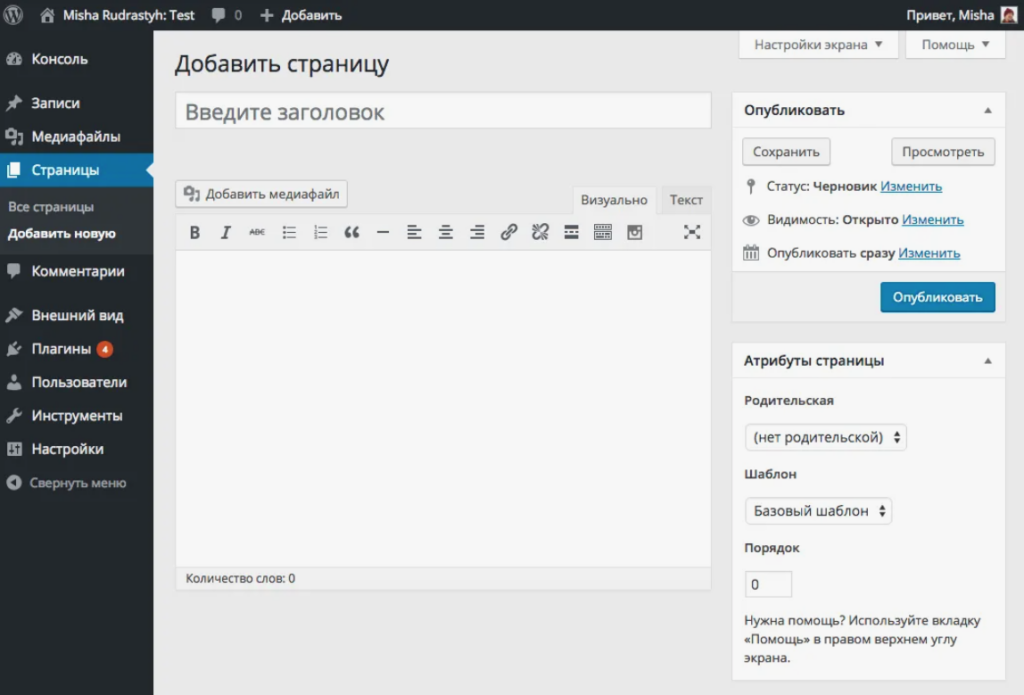Switch to the Текст editor tab
This screenshot has width=1024, height=695.
point(686,200)
